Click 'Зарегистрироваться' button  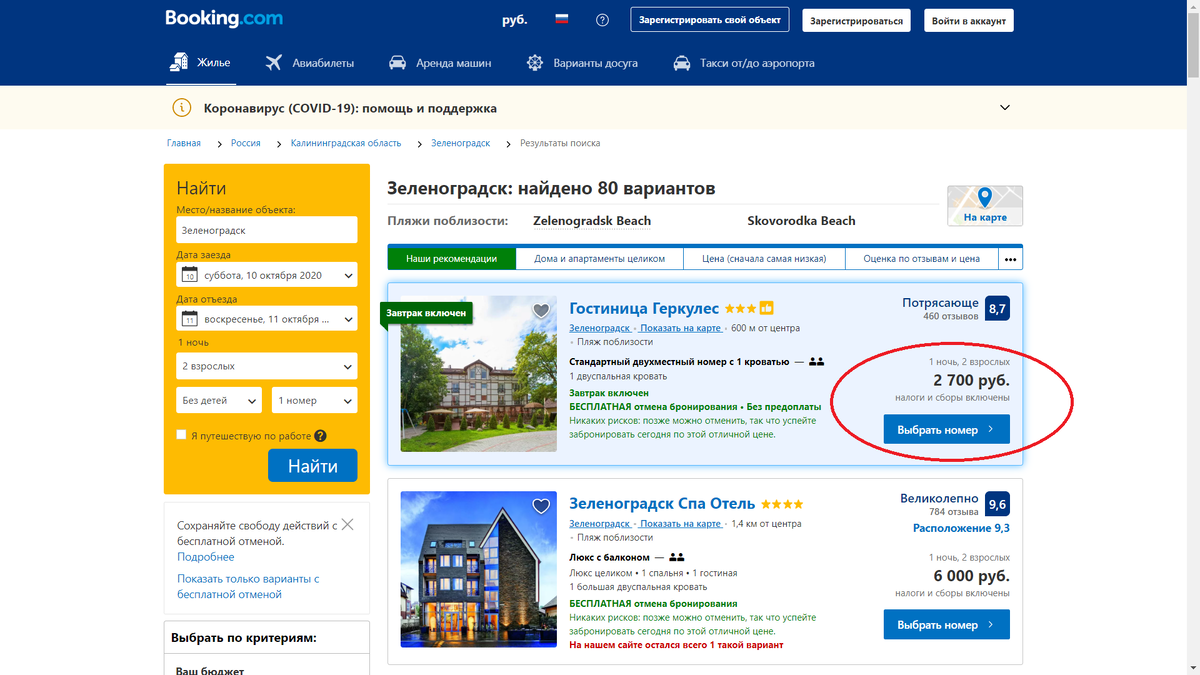pyautogui.click(x=856, y=20)
